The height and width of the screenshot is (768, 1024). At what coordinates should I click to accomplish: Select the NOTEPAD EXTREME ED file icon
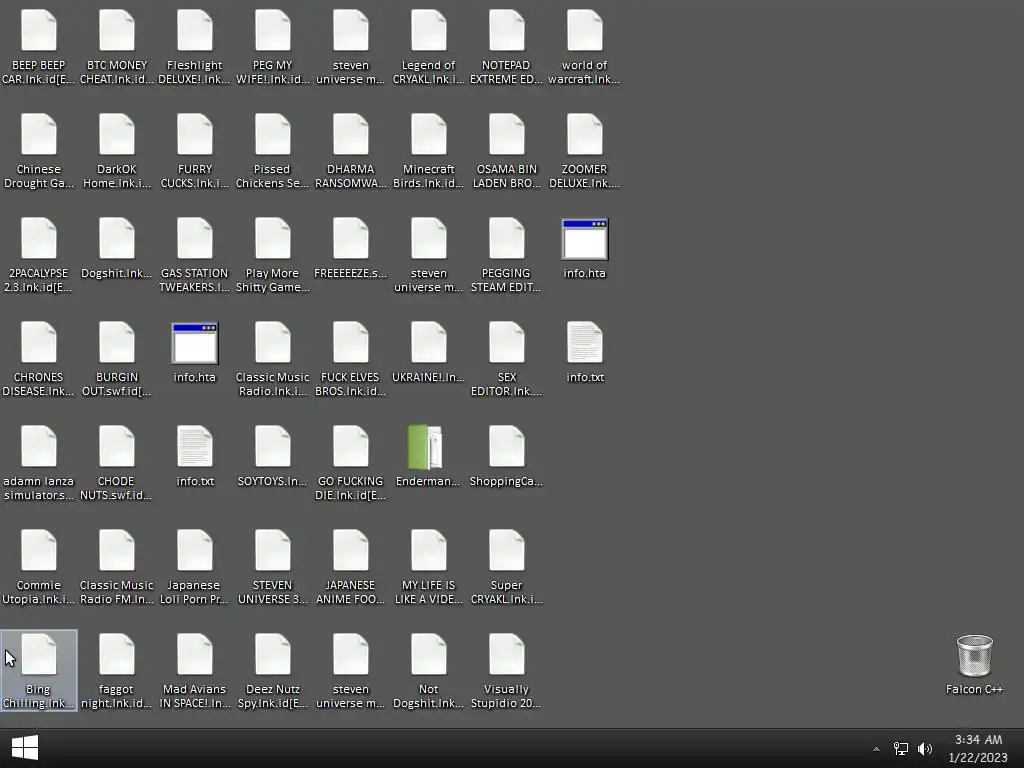506,30
